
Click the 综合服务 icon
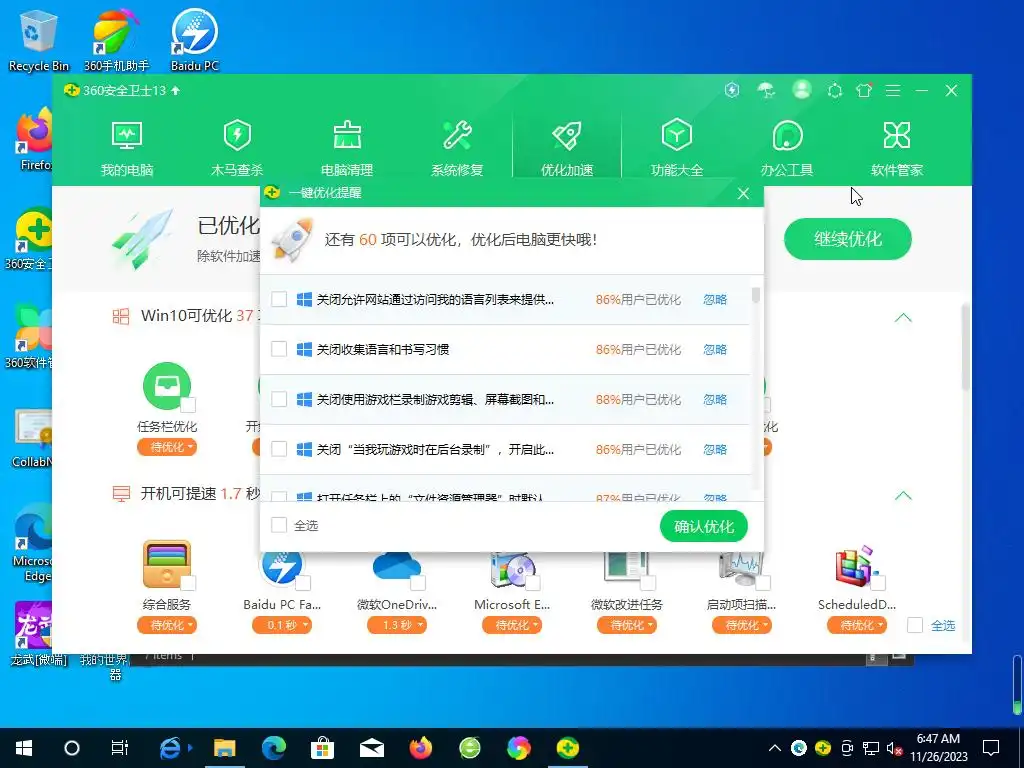point(167,564)
